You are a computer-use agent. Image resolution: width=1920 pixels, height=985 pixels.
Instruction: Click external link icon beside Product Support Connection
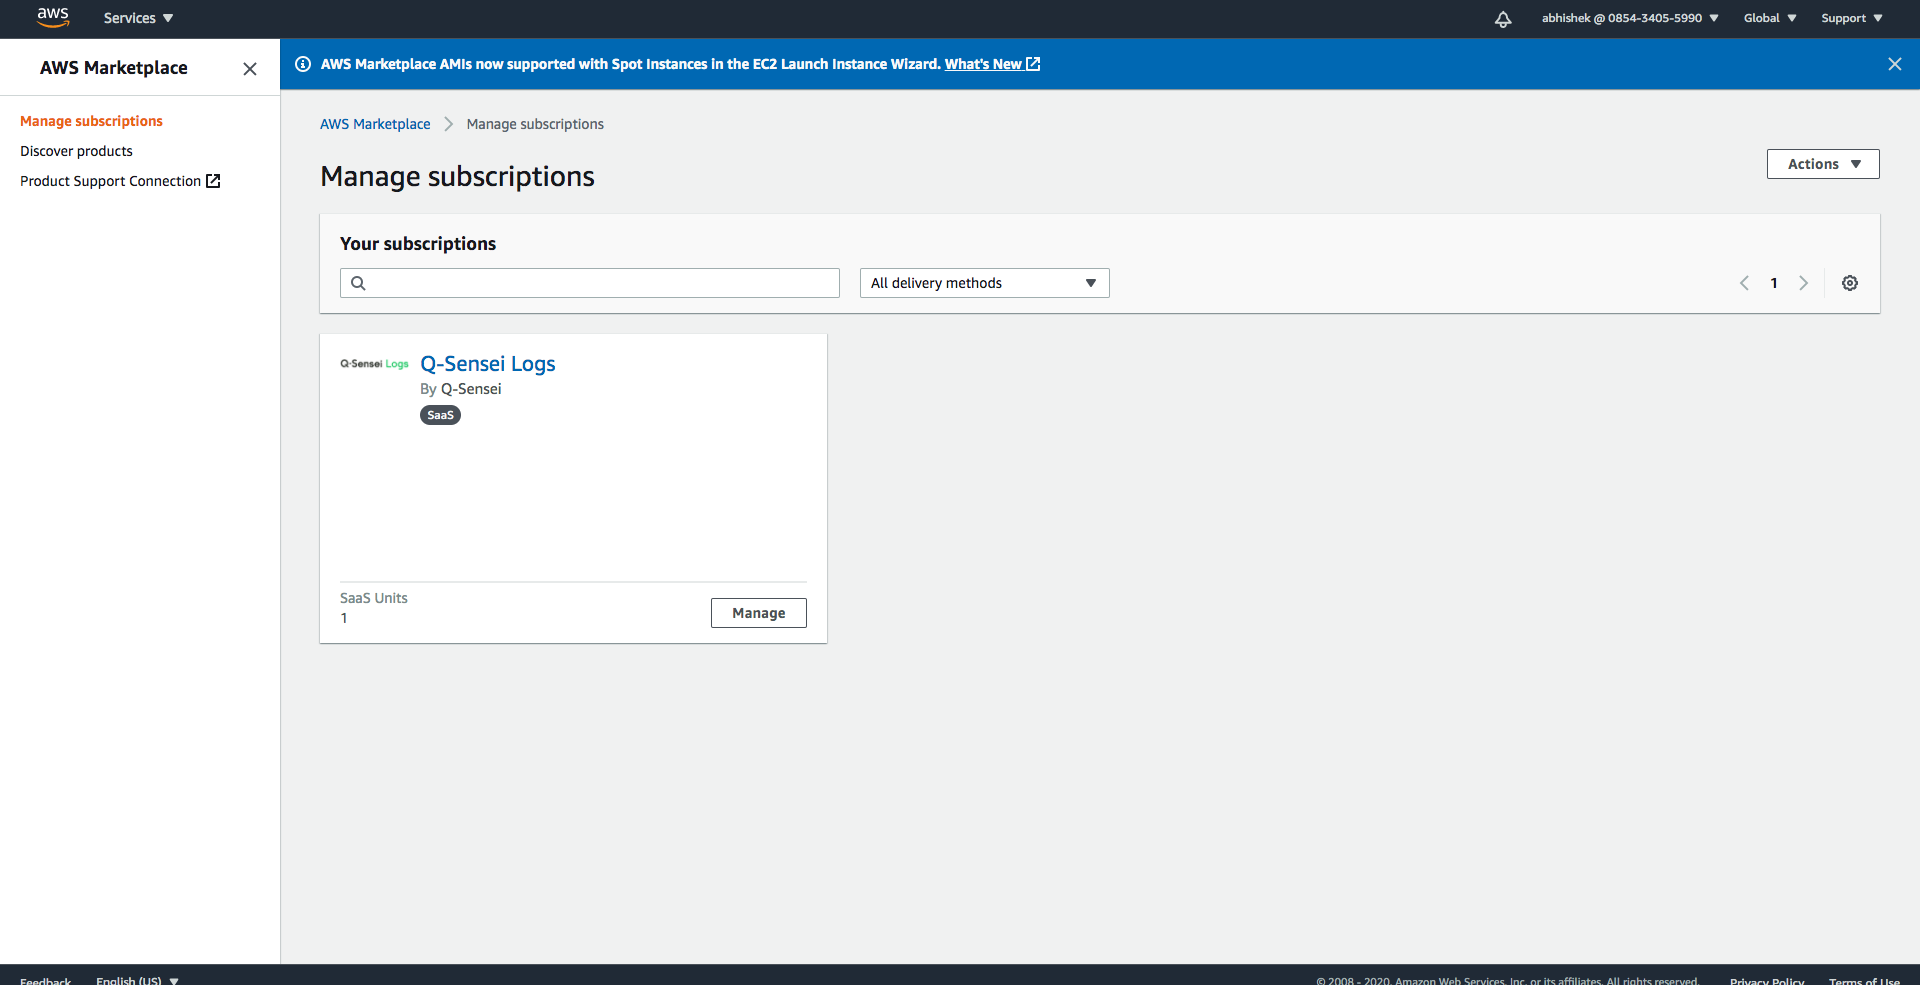pyautogui.click(x=213, y=181)
